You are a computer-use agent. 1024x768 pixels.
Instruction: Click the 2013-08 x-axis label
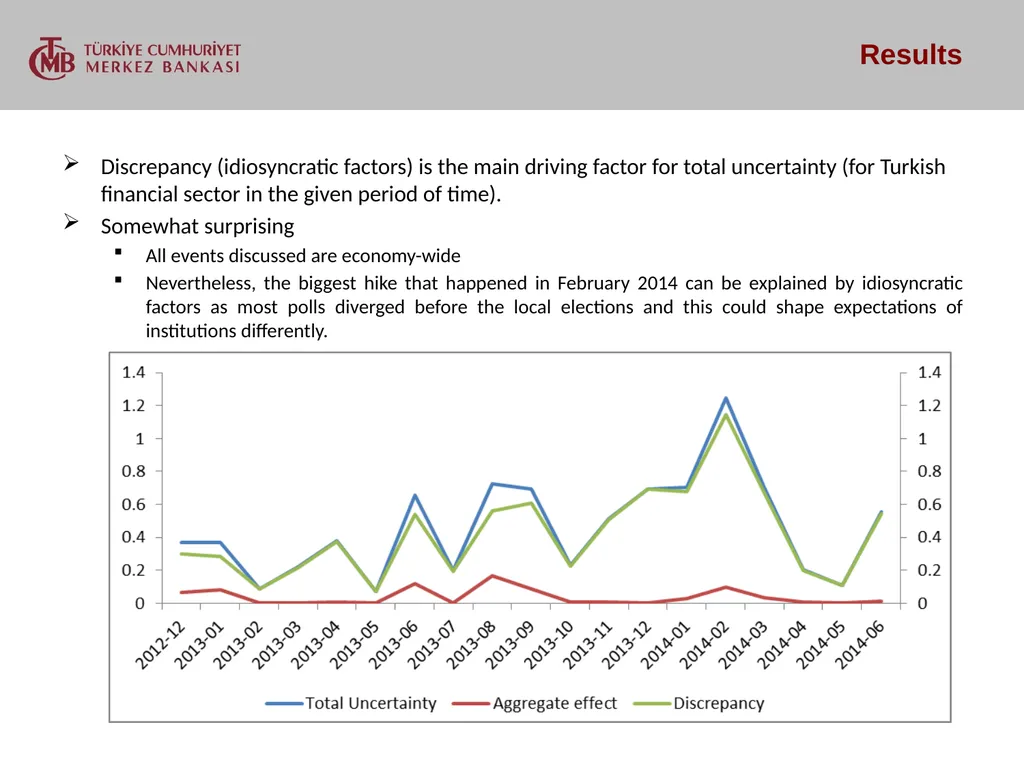tap(471, 645)
